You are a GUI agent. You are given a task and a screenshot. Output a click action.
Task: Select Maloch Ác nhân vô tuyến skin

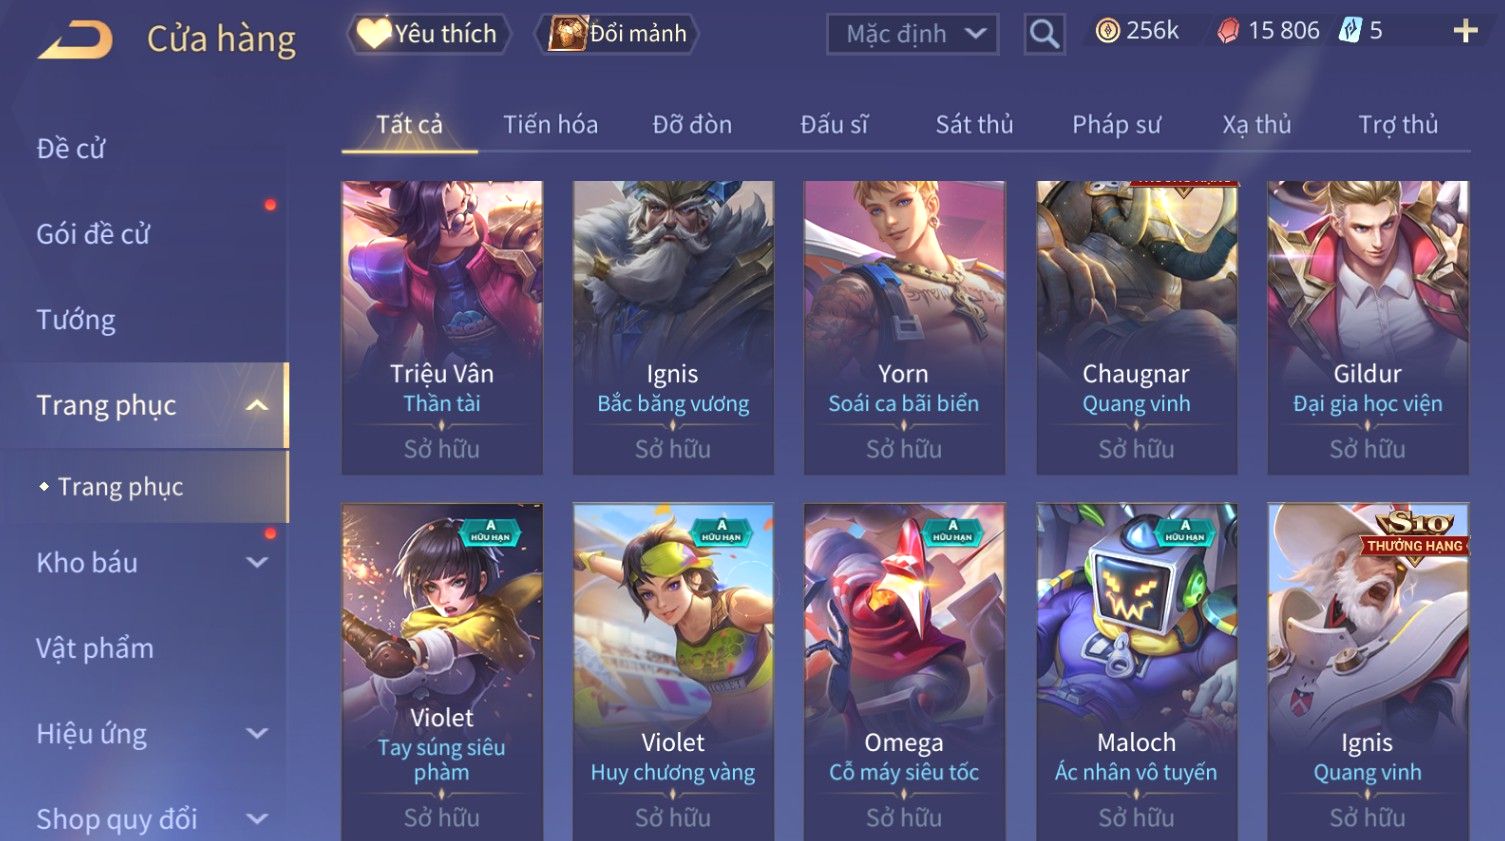tap(1136, 671)
